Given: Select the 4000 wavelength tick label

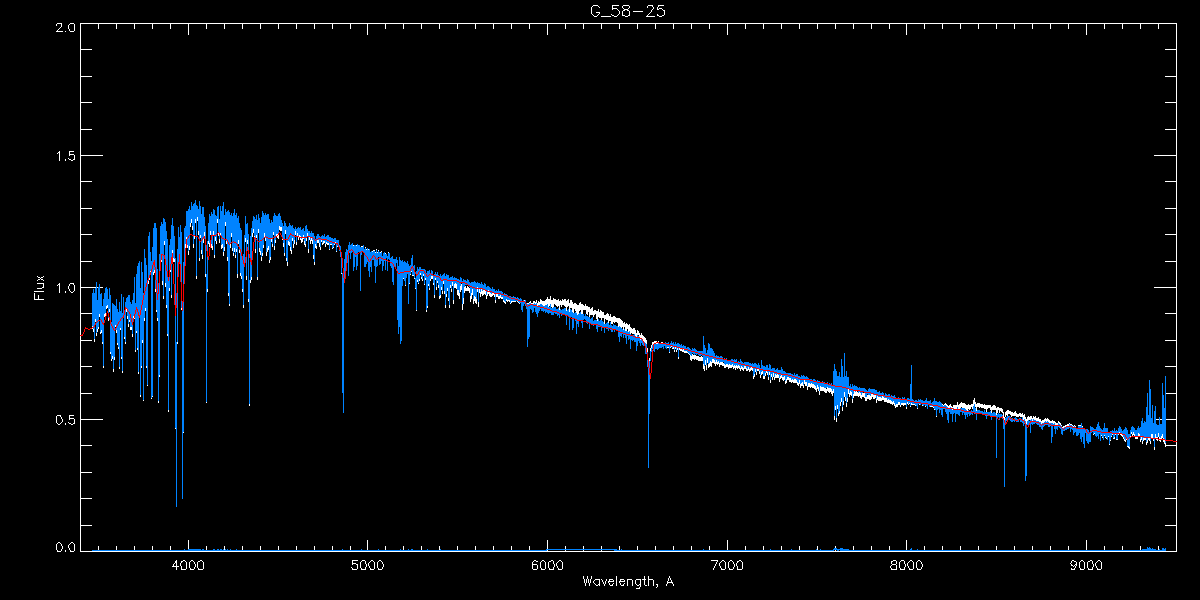Looking at the screenshot, I should pos(188,564).
